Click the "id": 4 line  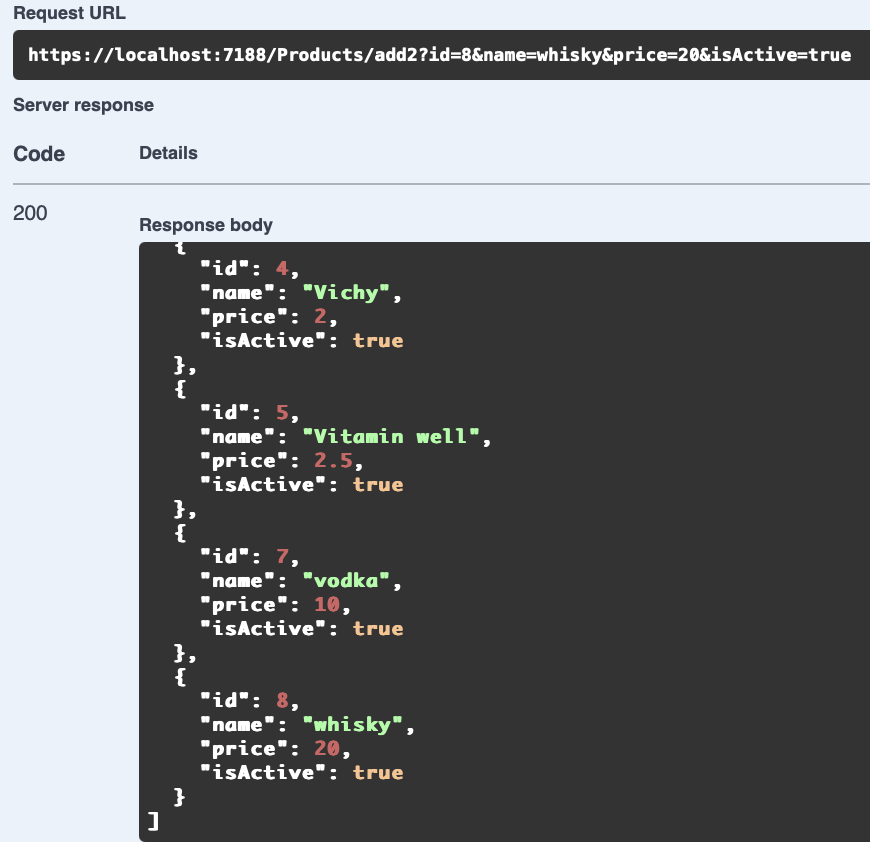pyautogui.click(x=250, y=268)
